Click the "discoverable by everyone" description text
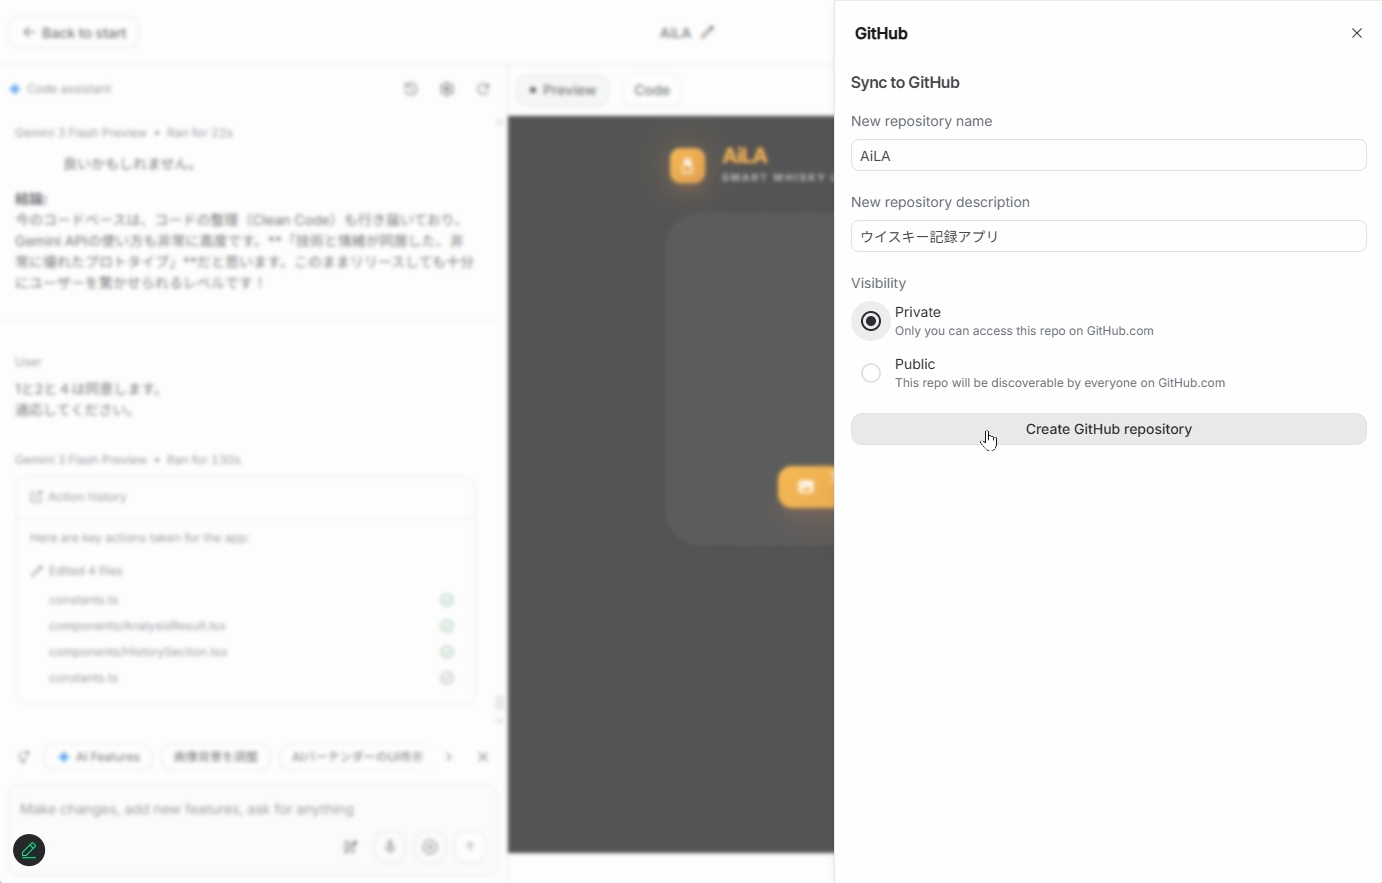Screen dimensions: 1382x883 point(1060,383)
